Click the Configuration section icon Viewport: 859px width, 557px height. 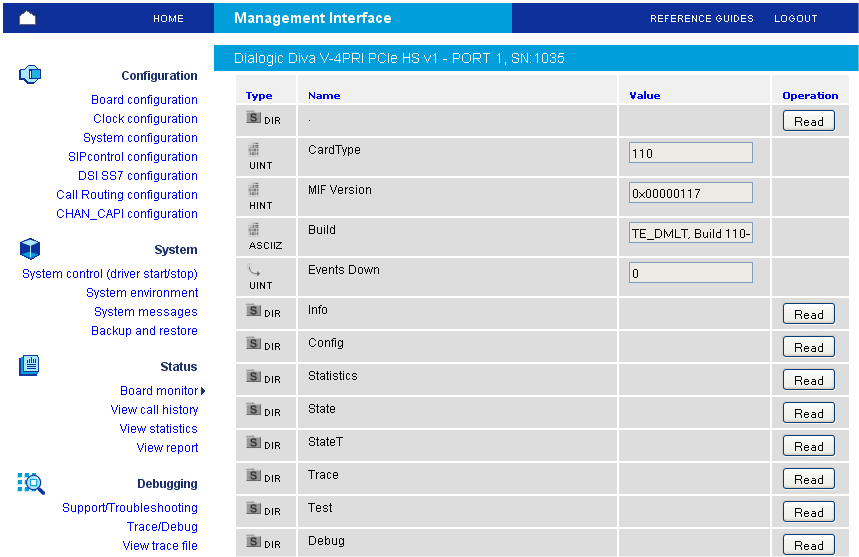click(30, 74)
